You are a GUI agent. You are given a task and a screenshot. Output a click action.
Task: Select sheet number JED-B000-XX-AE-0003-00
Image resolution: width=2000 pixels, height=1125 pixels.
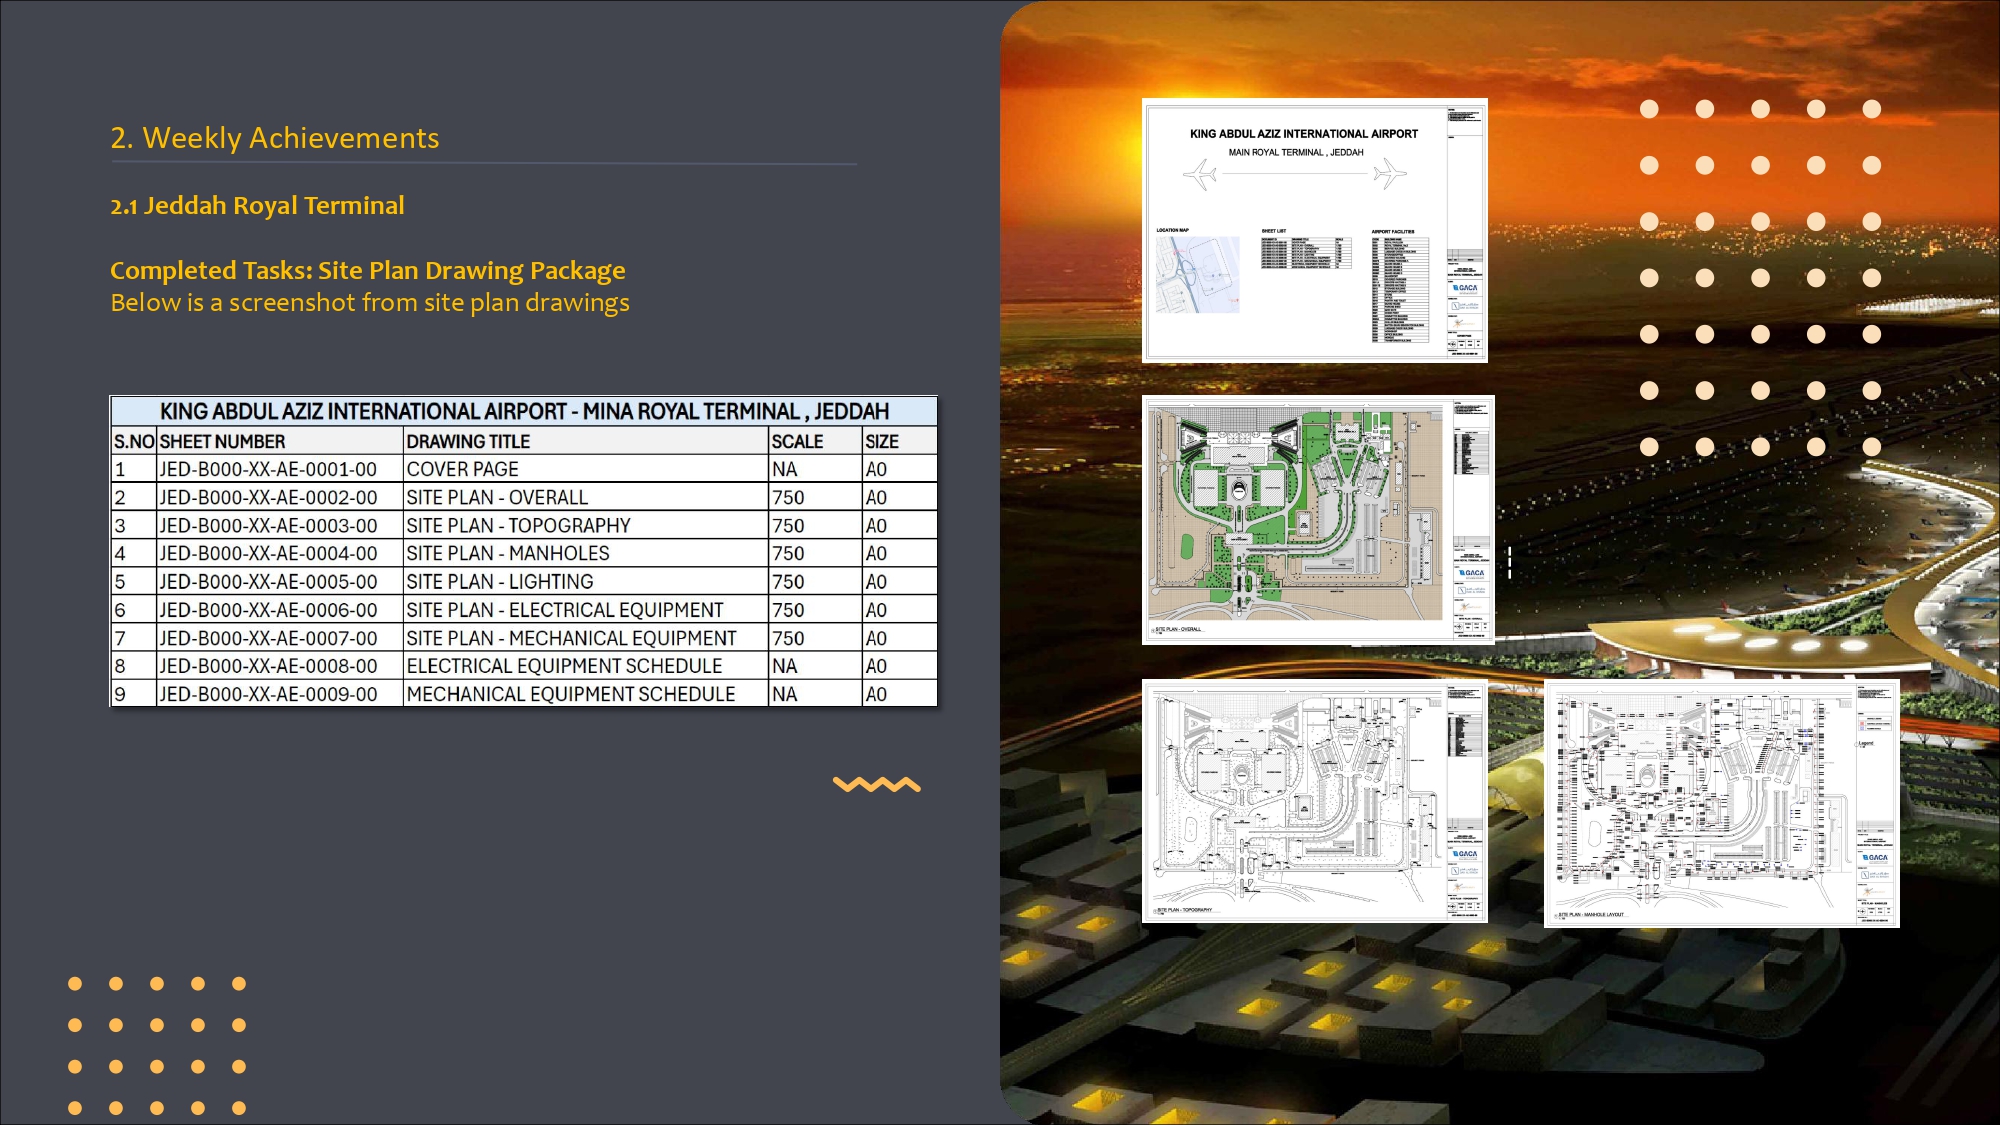pos(280,525)
